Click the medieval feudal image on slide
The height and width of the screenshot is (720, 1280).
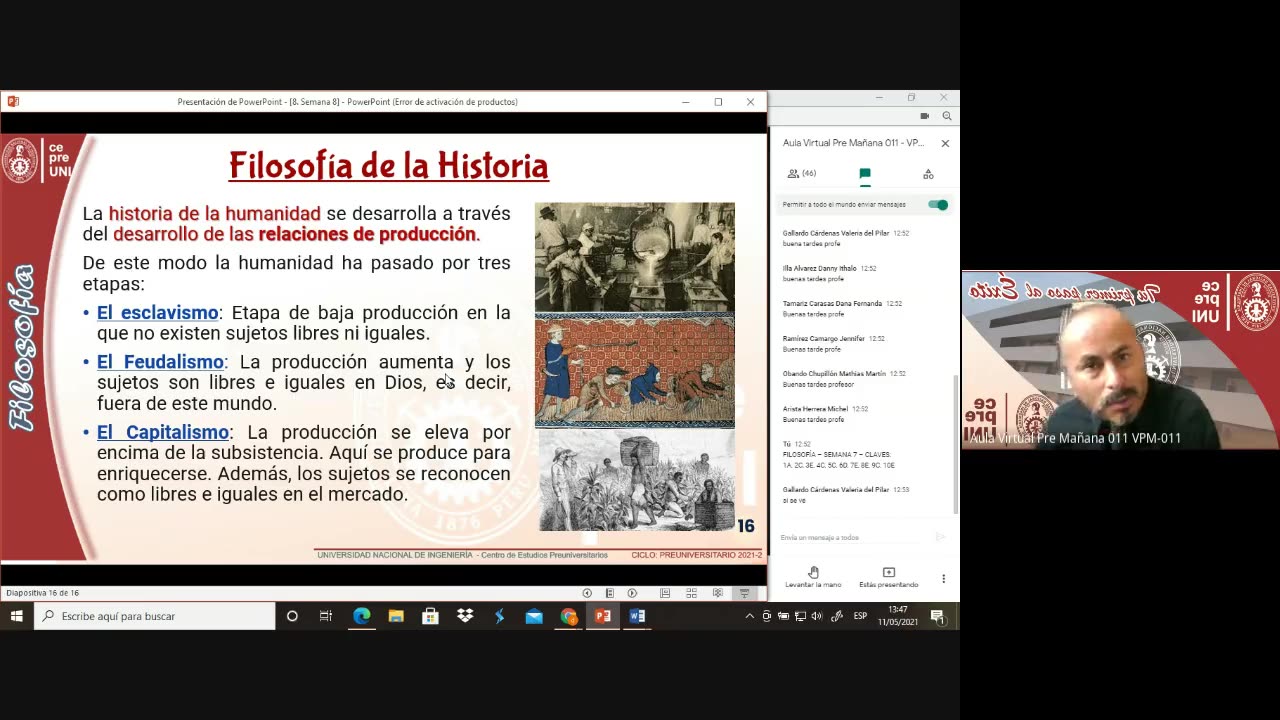pos(635,371)
